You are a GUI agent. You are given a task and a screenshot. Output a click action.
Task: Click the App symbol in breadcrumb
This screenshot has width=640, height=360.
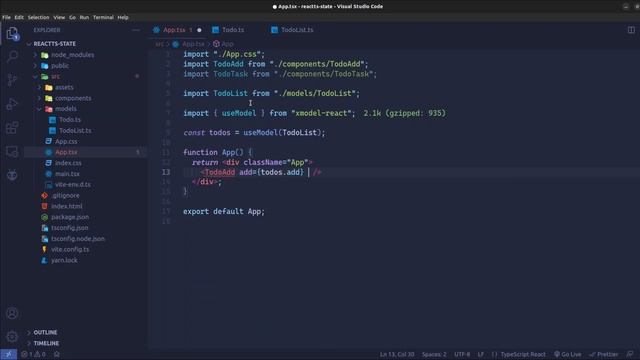pyautogui.click(x=227, y=44)
